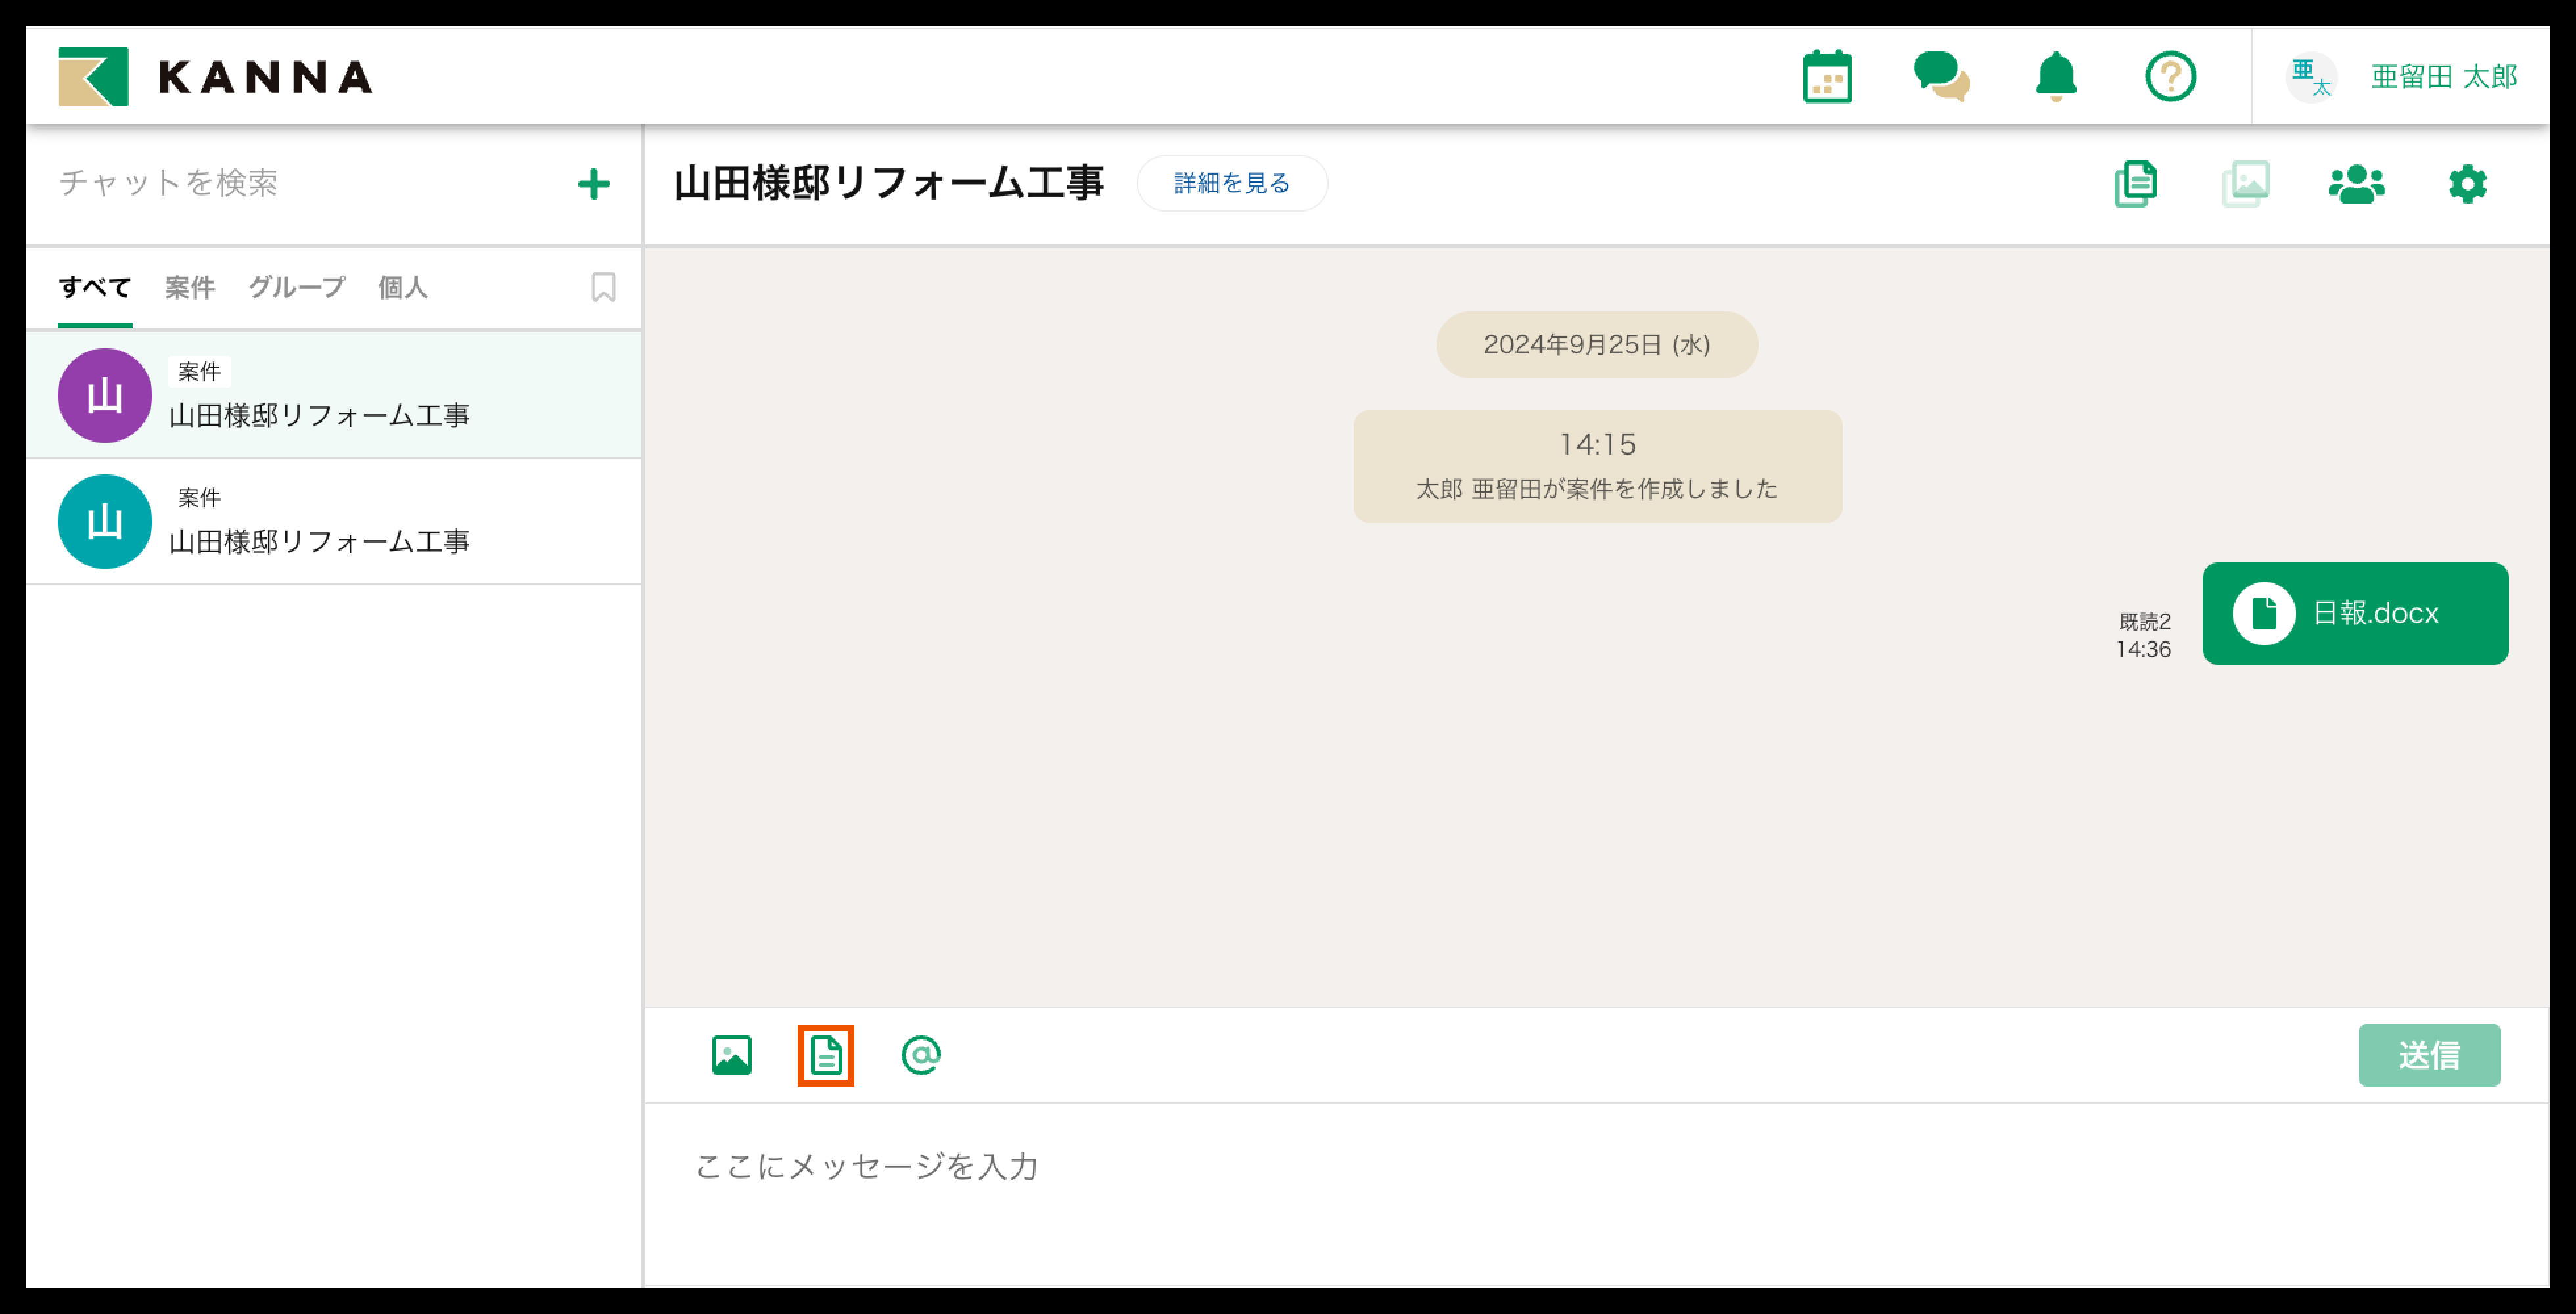
Task: Open the shared documents list icon
Action: 2135,184
